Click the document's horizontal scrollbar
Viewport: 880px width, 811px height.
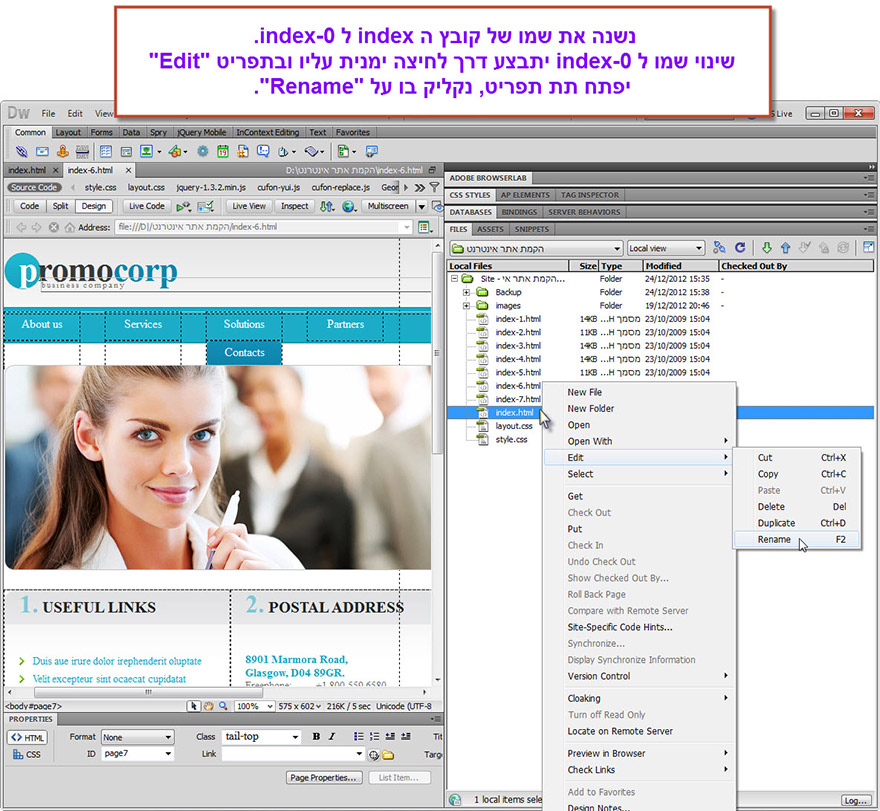147,692
